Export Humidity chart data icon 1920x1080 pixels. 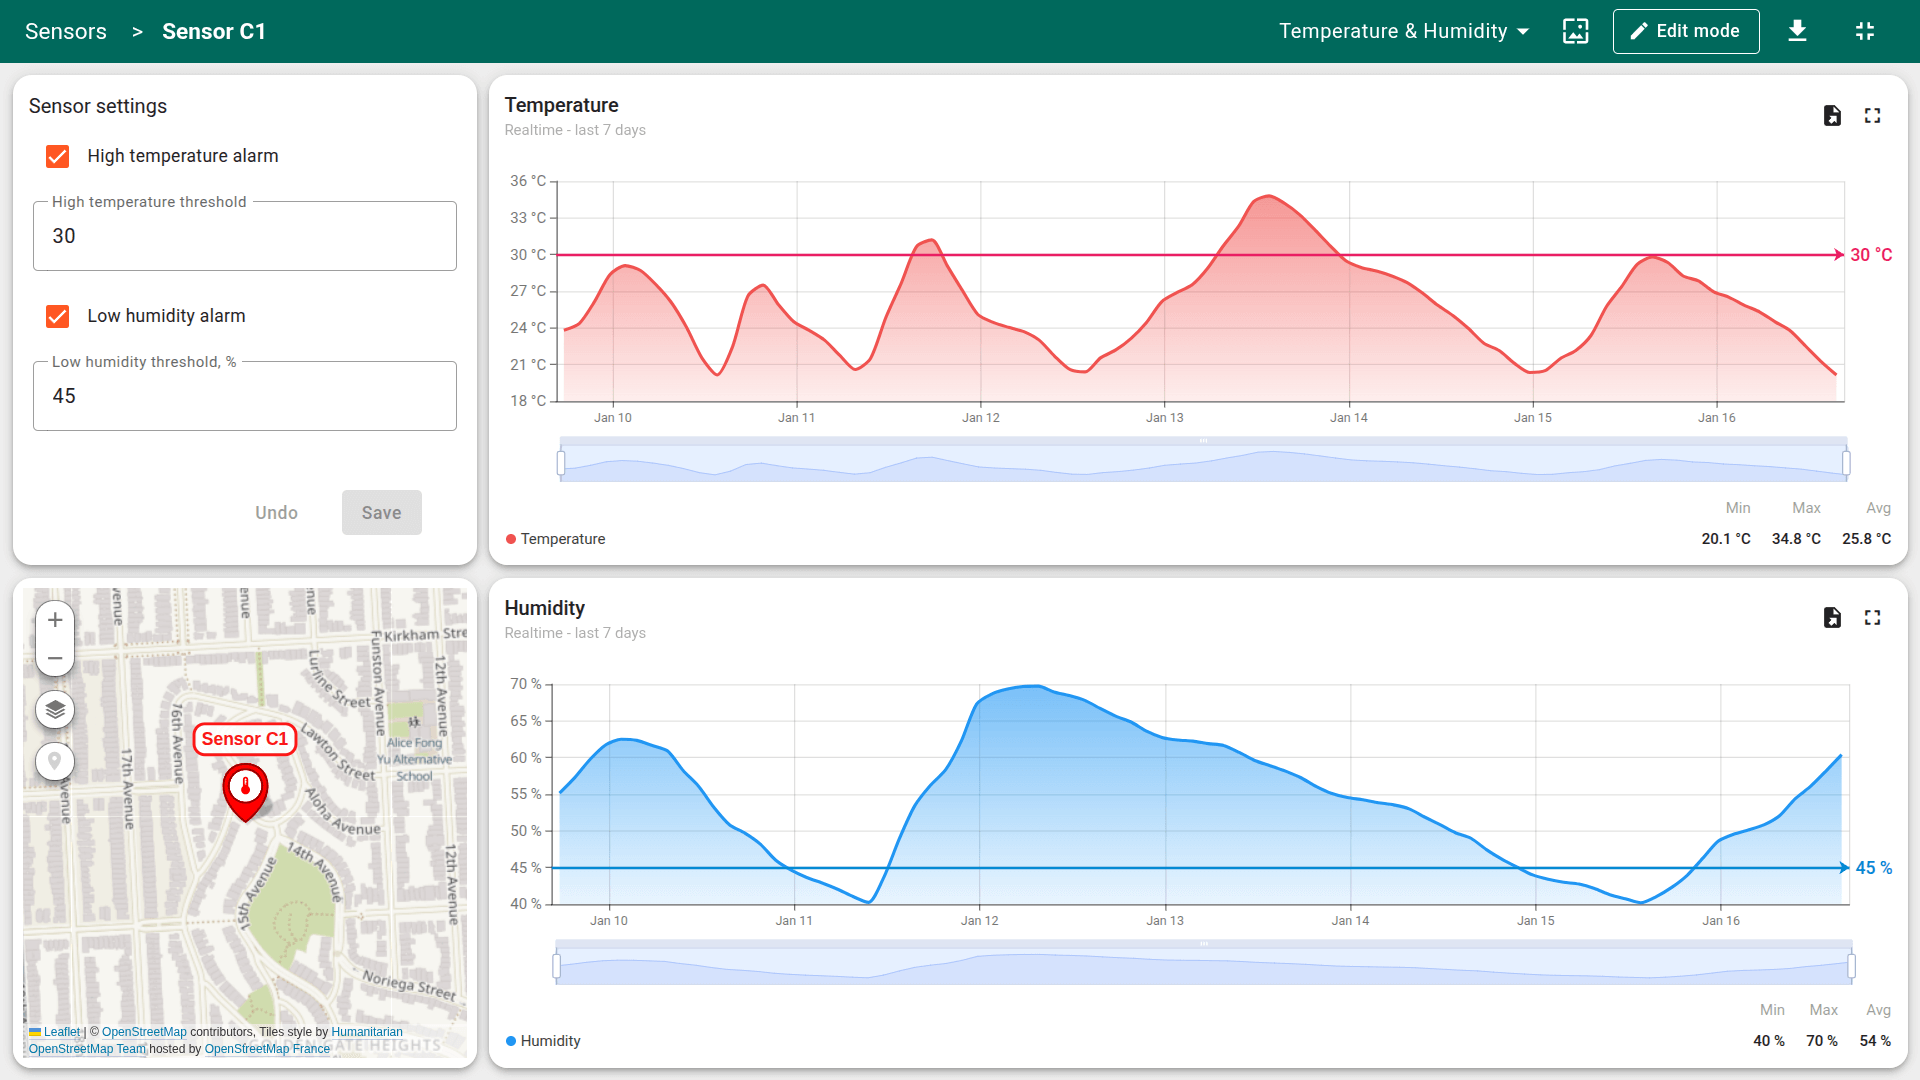pos(1832,618)
